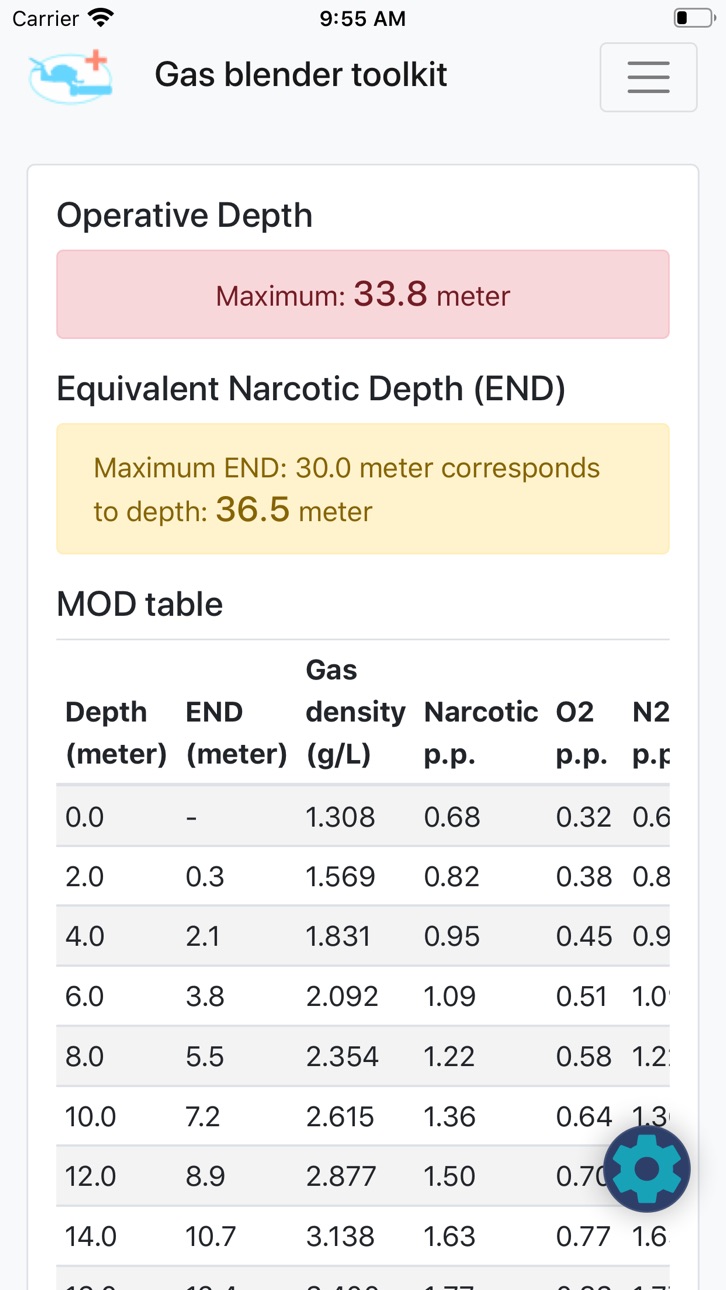Tap the Maximum 33.8 meter alert
This screenshot has width=726, height=1290.
[x=363, y=294]
